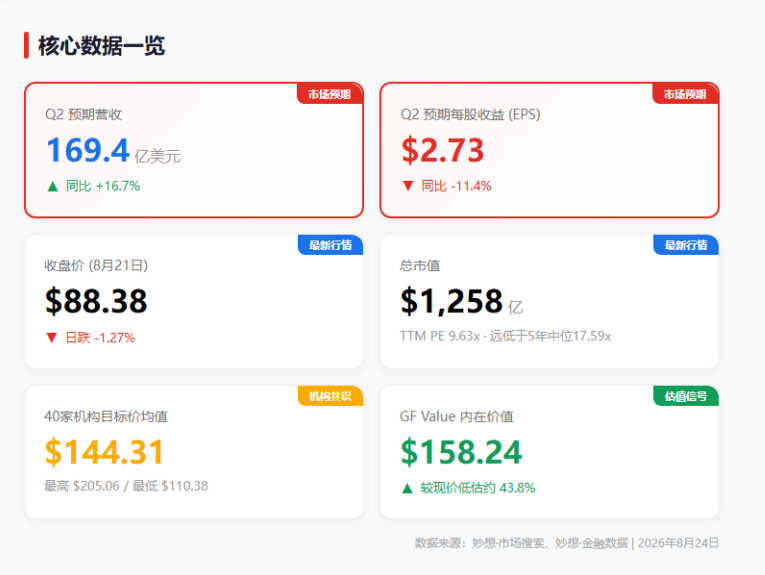Click the 数据来源 footer line

(566, 543)
